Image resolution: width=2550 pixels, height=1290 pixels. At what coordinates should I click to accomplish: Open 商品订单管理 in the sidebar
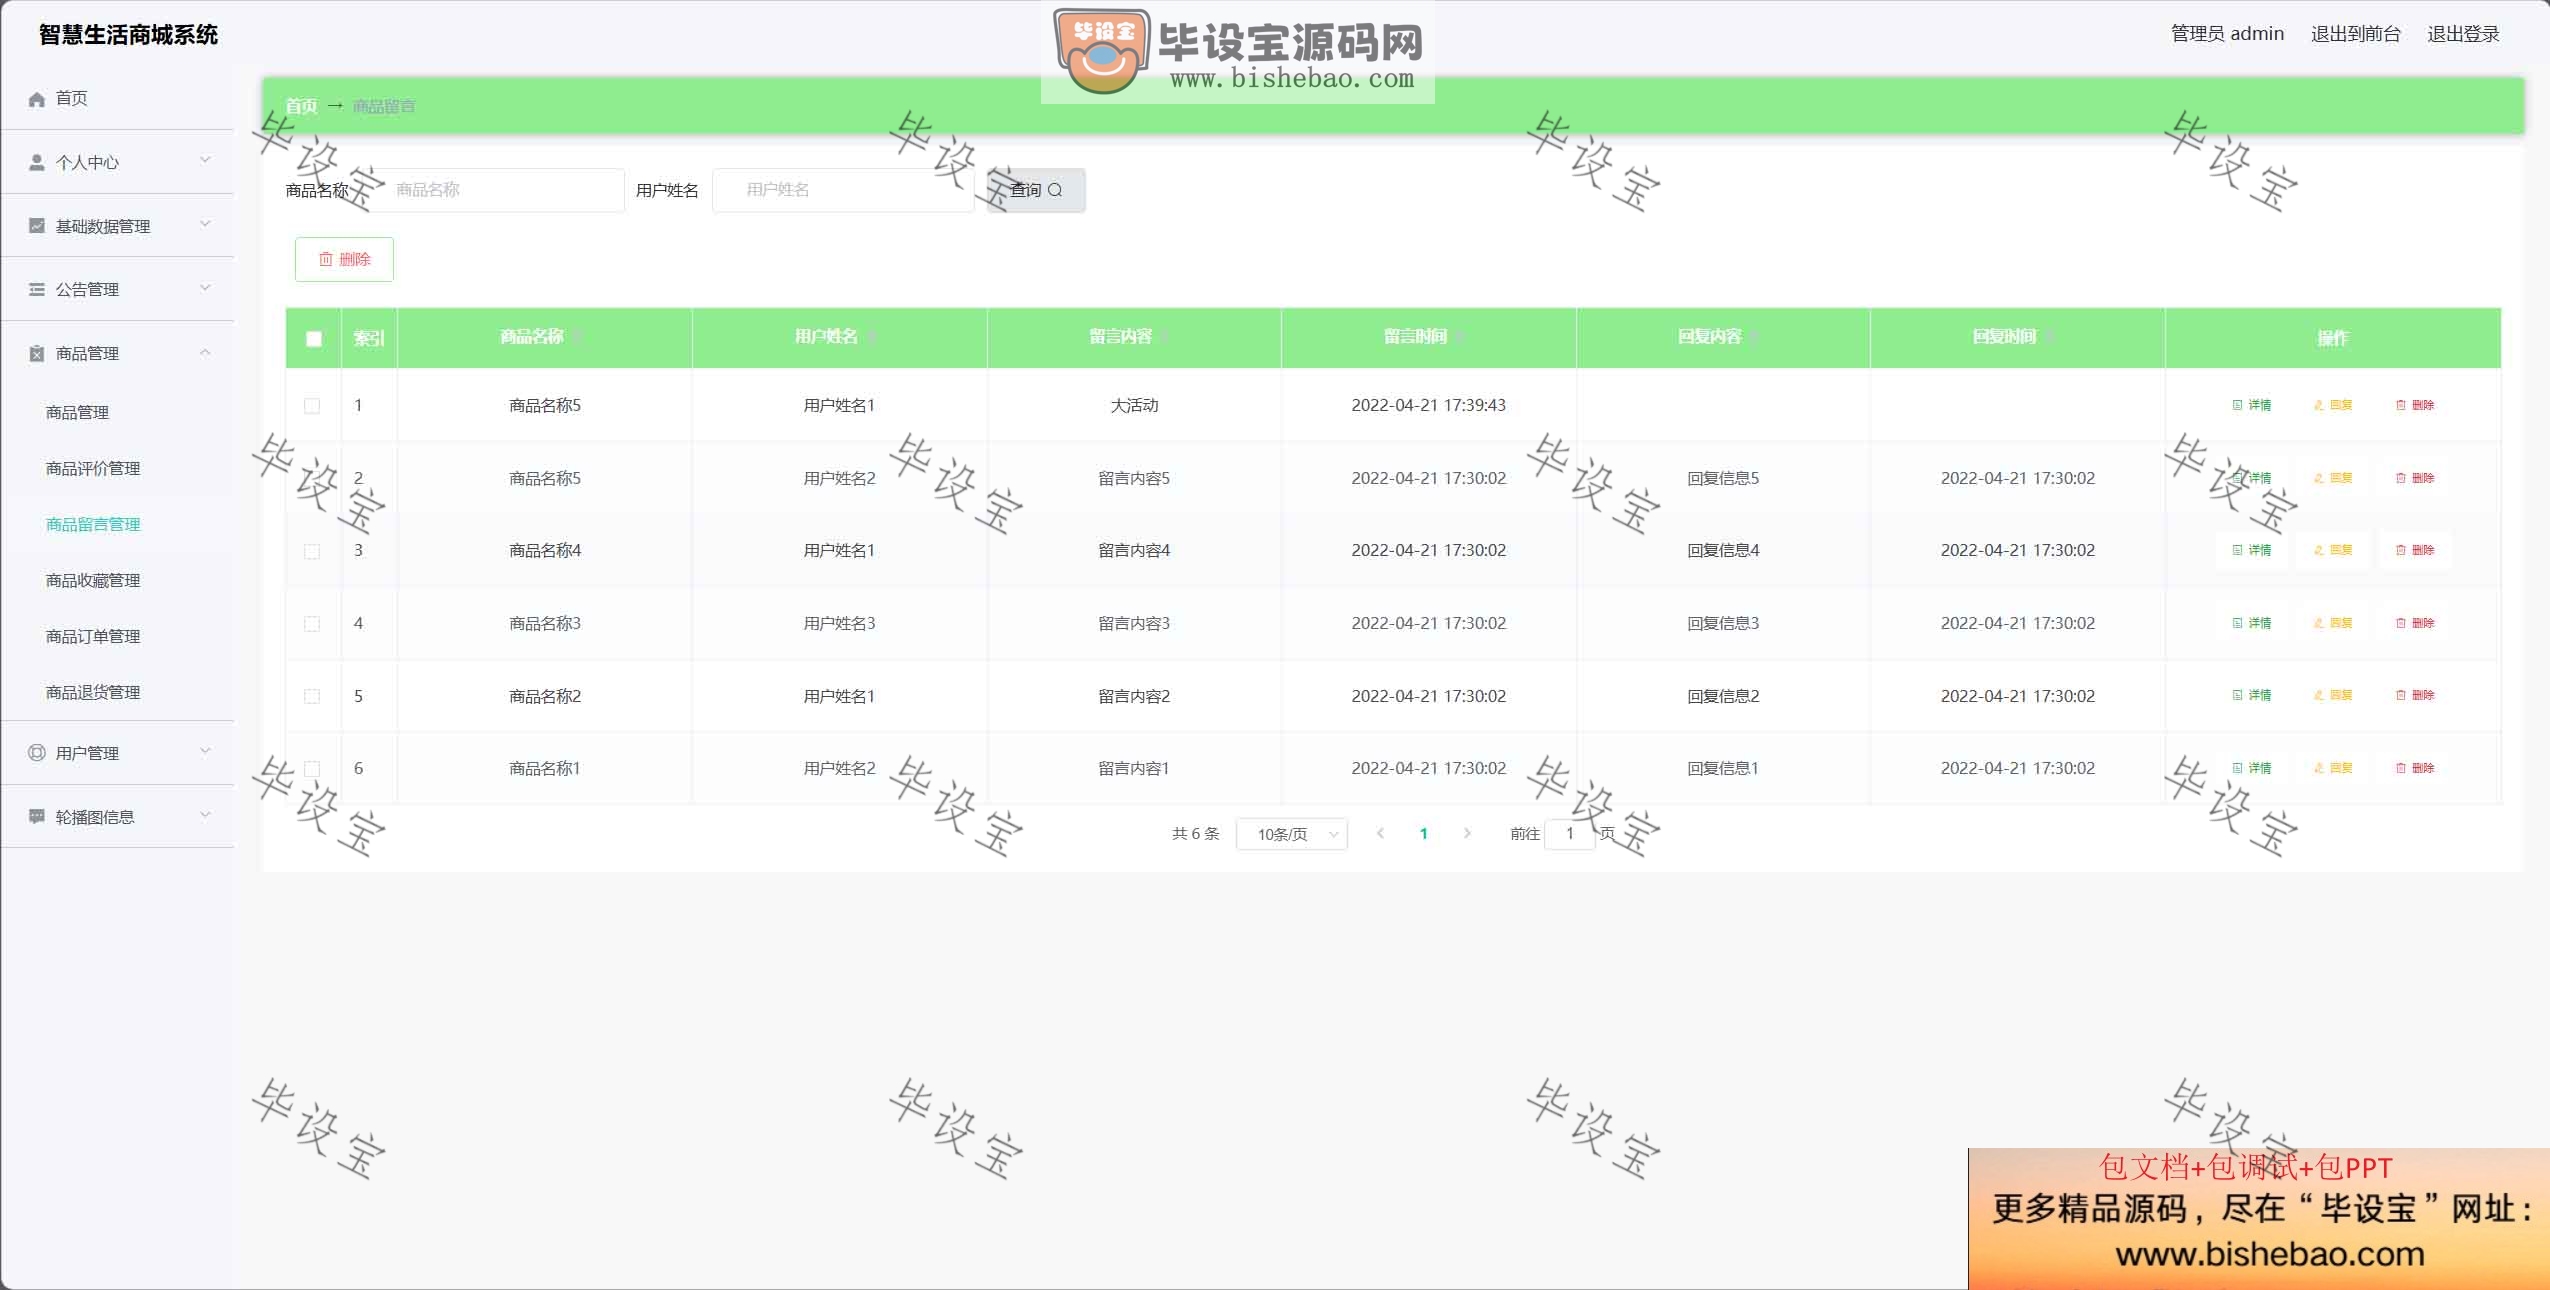117,636
